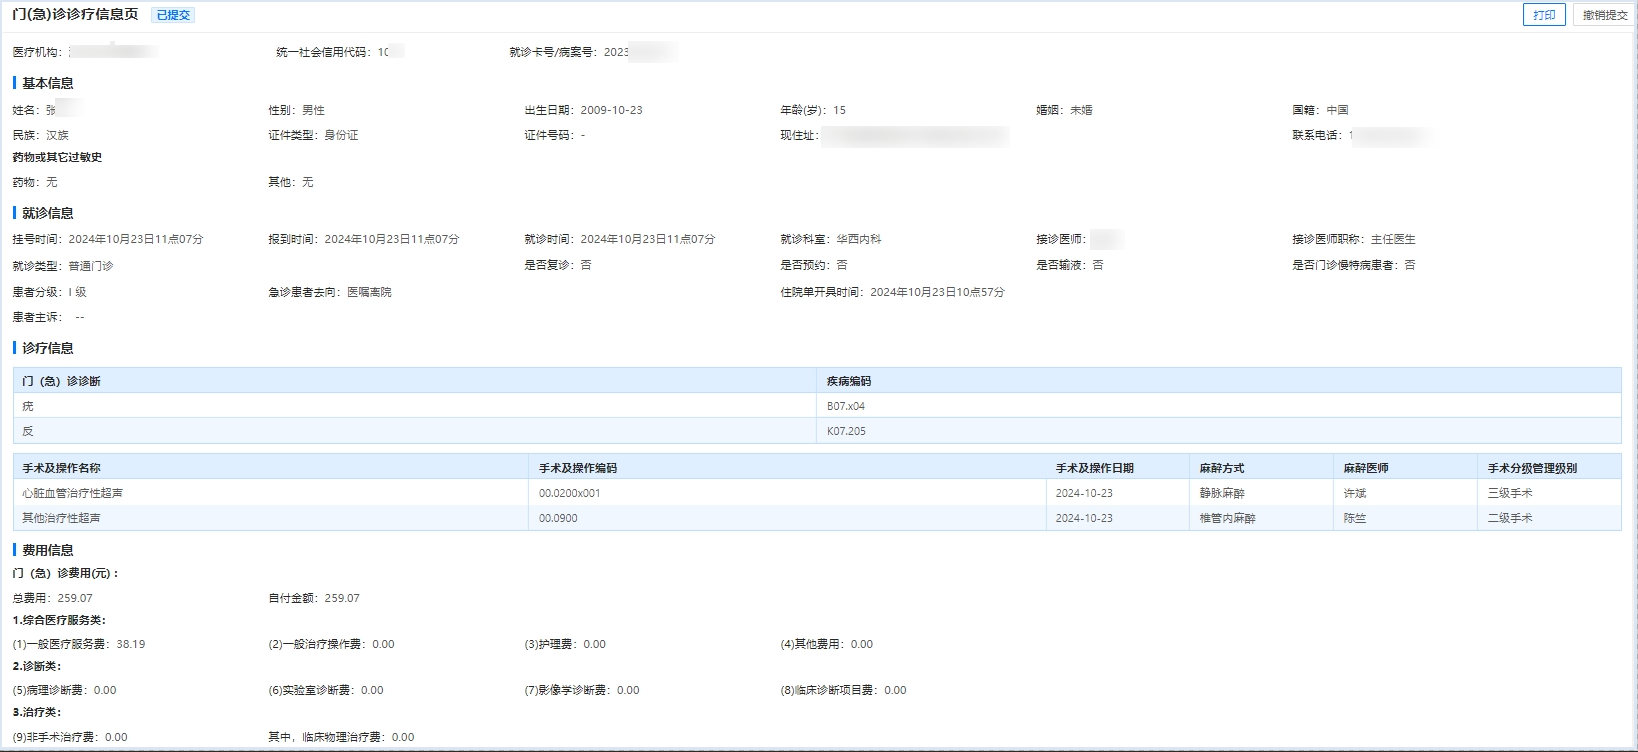Select the 挂号时间 timestamp
The width and height of the screenshot is (1638, 752).
(x=136, y=239)
